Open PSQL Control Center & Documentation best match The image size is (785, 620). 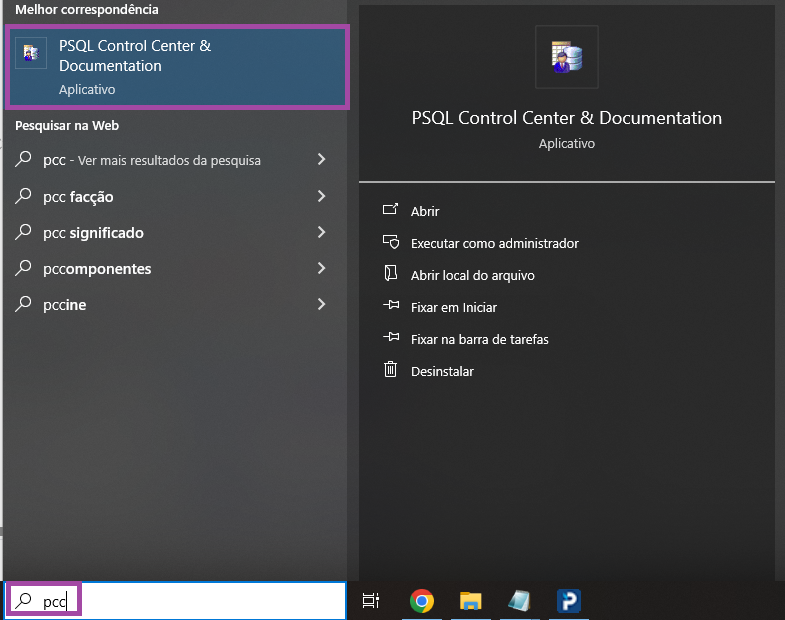(177, 67)
